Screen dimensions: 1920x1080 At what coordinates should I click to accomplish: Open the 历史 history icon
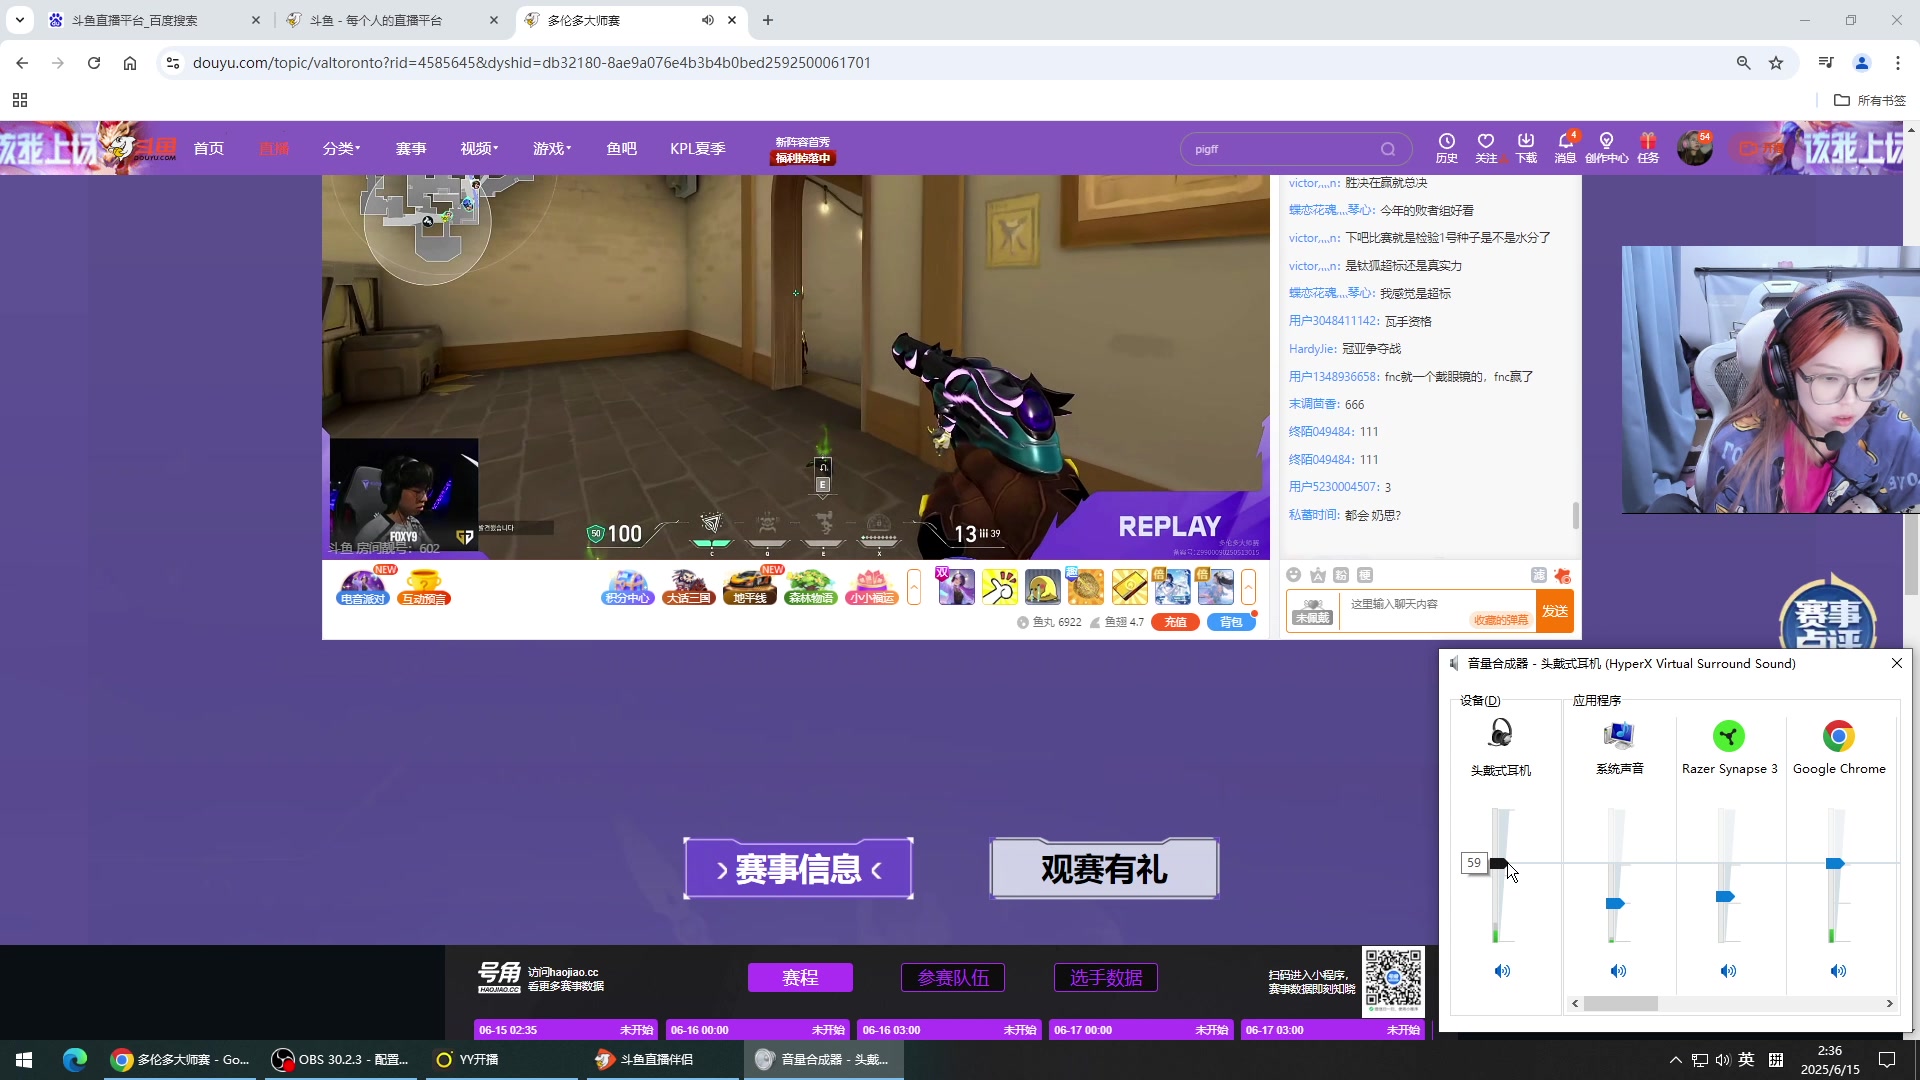pyautogui.click(x=1446, y=148)
